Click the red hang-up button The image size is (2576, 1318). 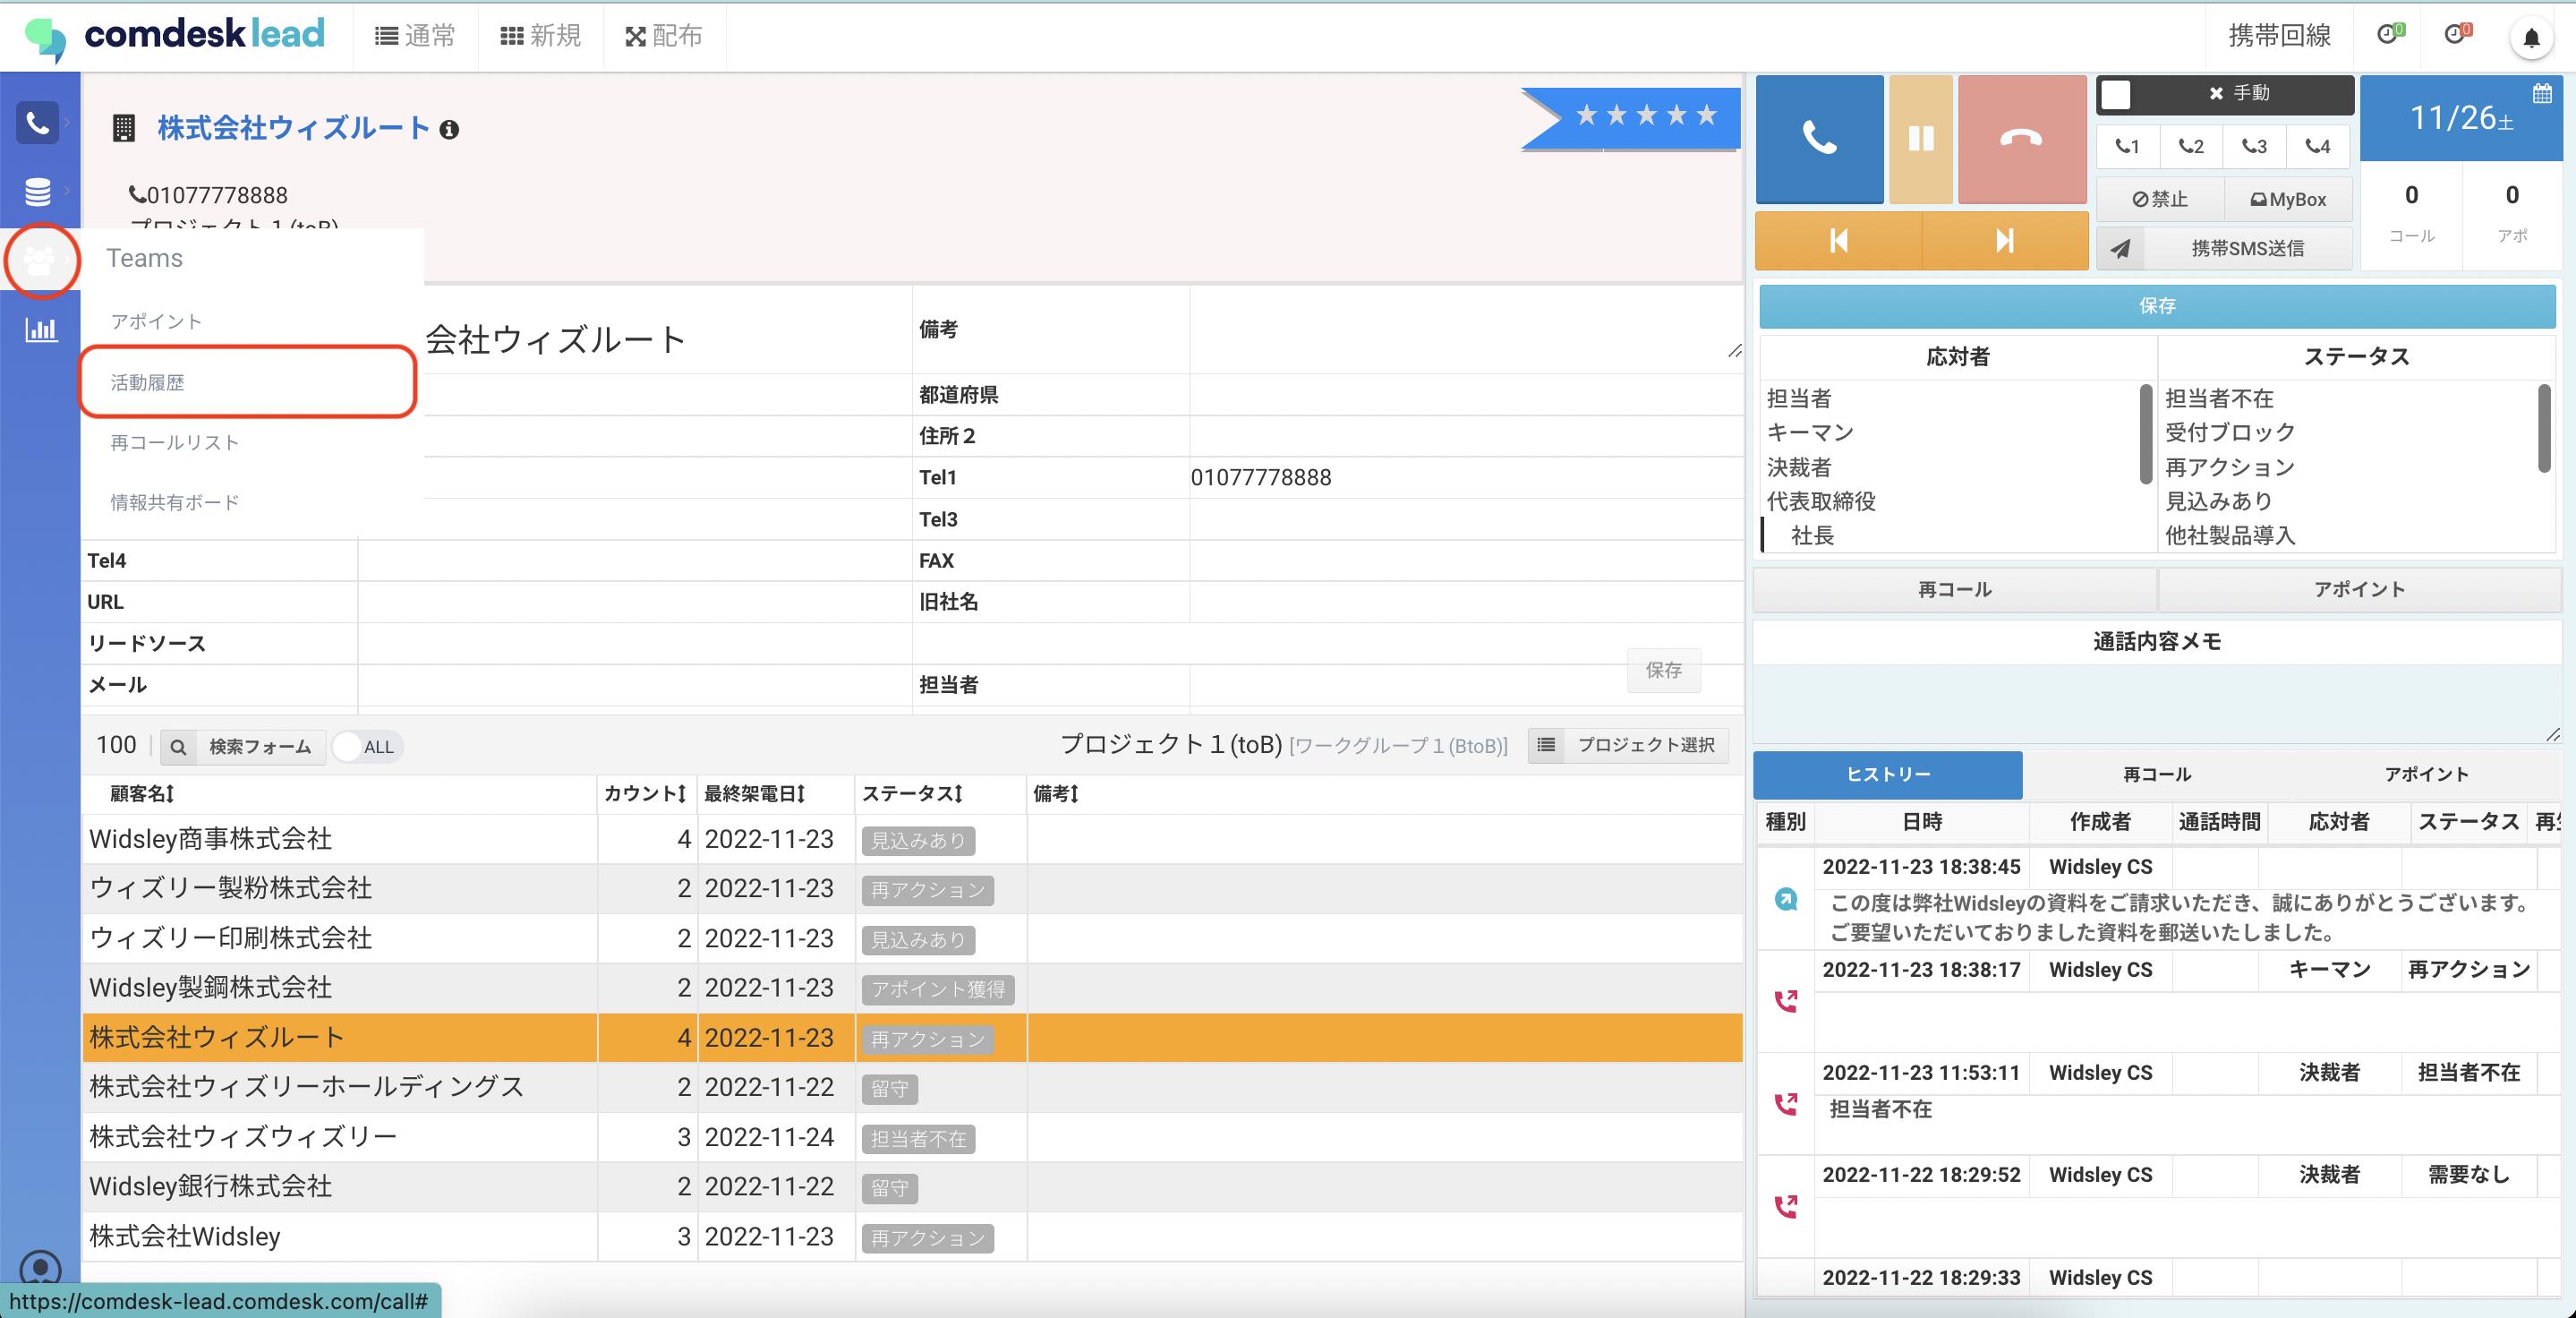[2021, 138]
